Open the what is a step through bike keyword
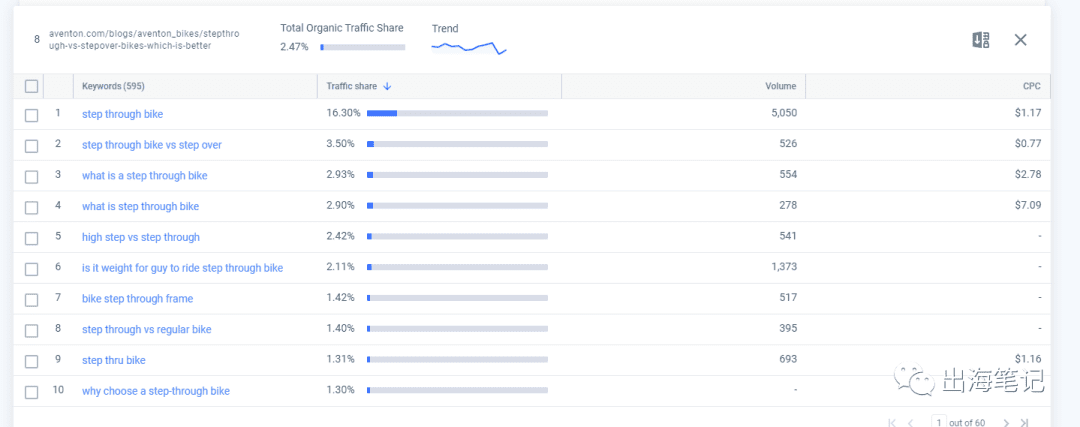The image size is (1080, 427). (x=145, y=176)
